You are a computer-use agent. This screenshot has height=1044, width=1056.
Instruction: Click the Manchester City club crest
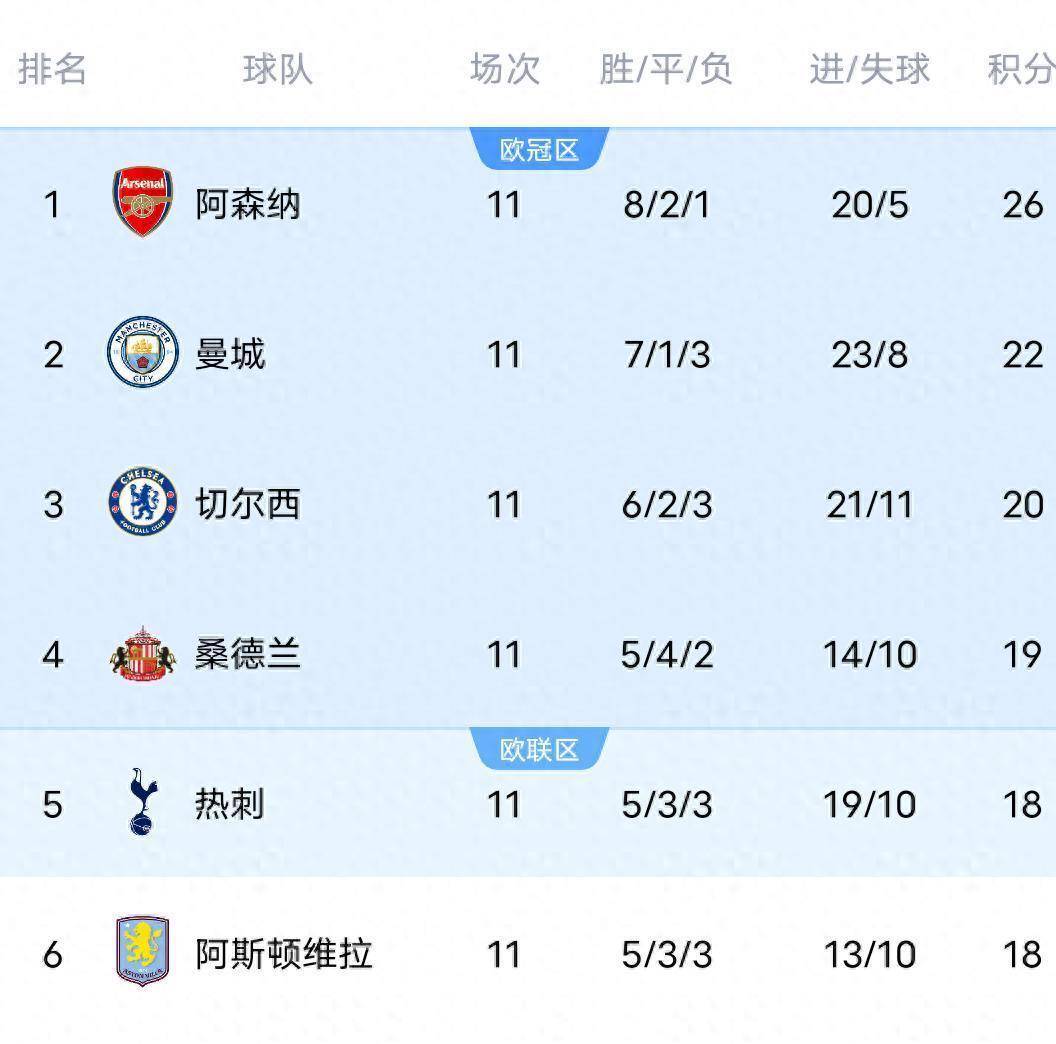(143, 353)
